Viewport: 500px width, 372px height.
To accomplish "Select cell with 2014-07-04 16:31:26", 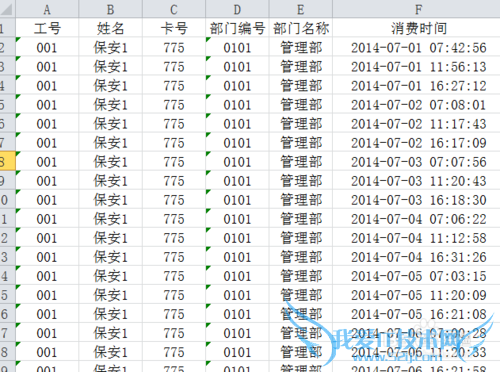I will [x=417, y=256].
